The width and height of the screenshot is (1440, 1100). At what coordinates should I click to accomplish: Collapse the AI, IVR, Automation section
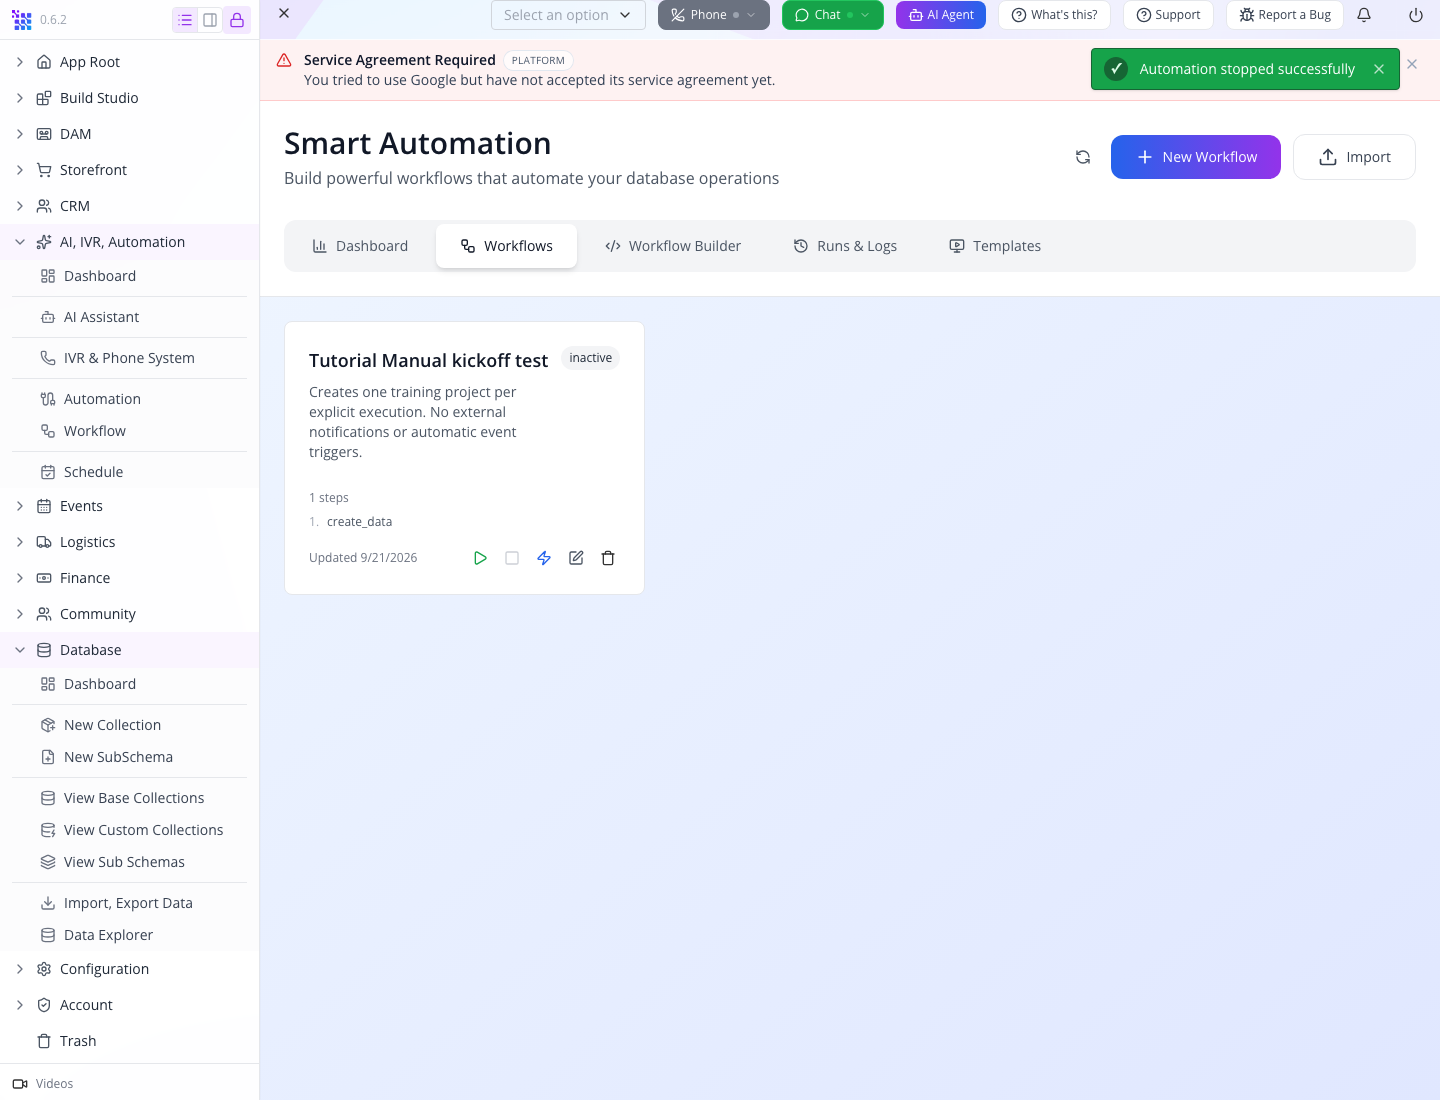coord(20,242)
